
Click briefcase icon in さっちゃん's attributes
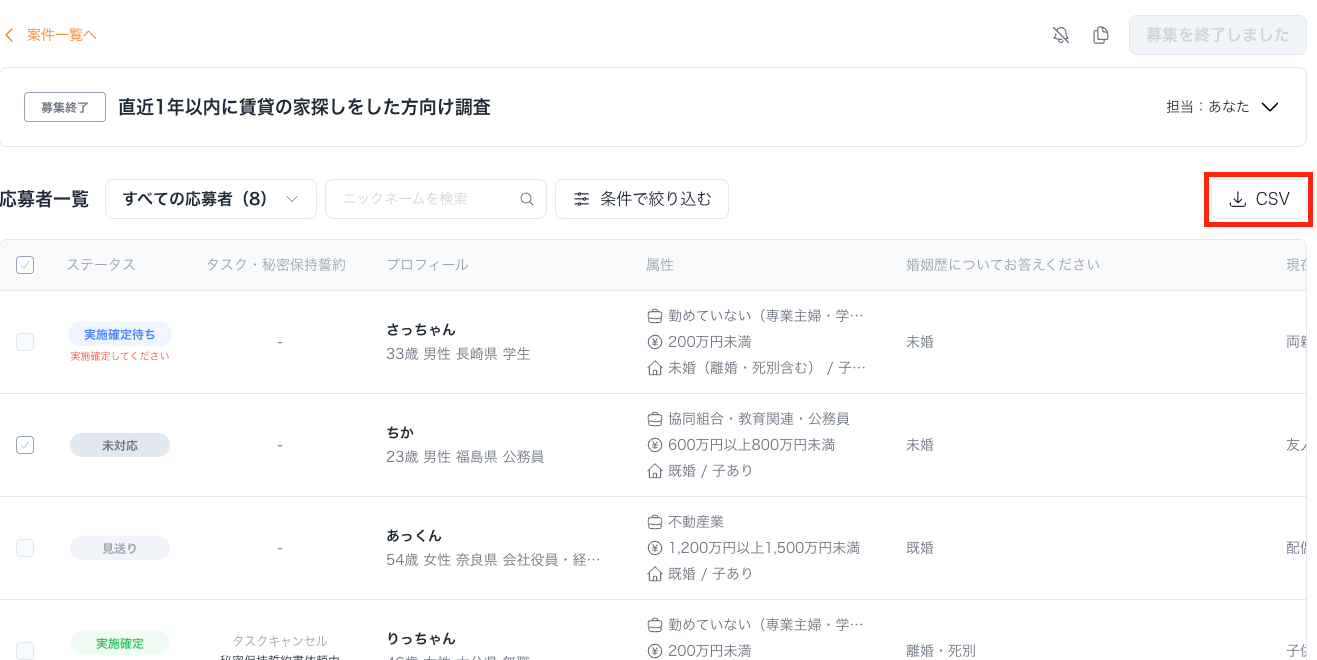coord(656,316)
